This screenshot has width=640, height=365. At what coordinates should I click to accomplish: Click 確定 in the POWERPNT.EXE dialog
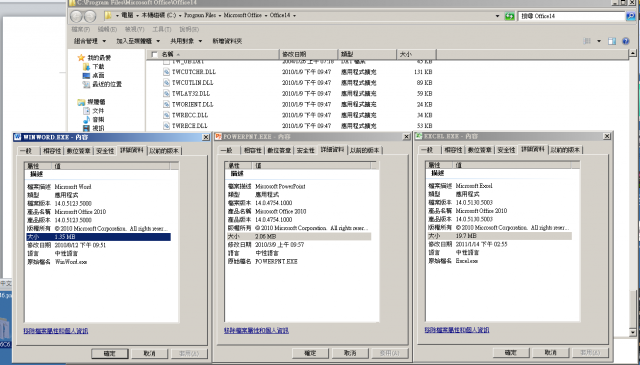310,353
